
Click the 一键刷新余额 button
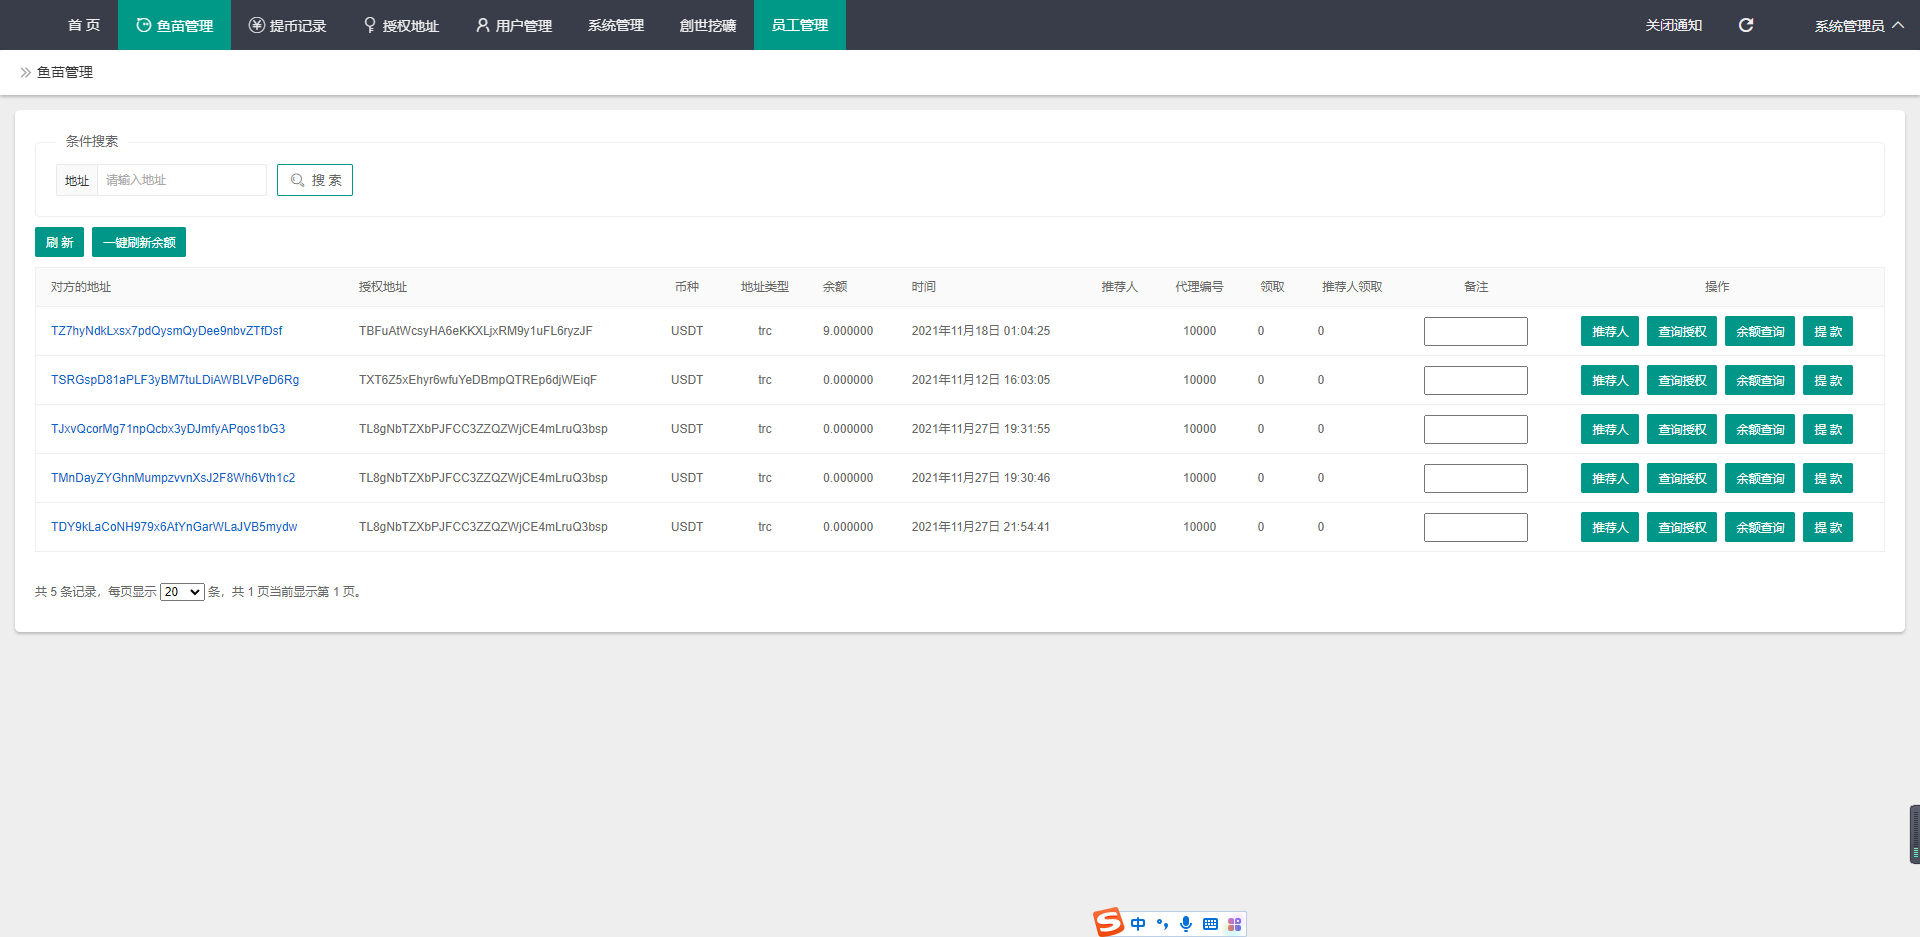point(139,242)
